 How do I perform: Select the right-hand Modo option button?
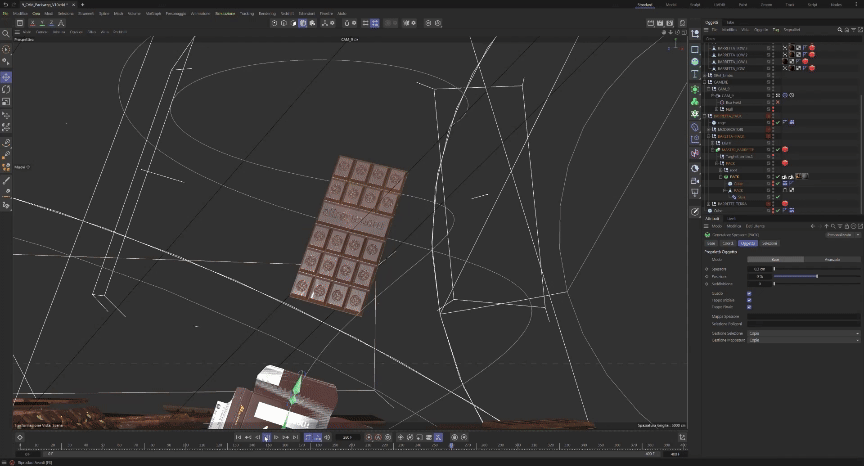click(x=832, y=259)
